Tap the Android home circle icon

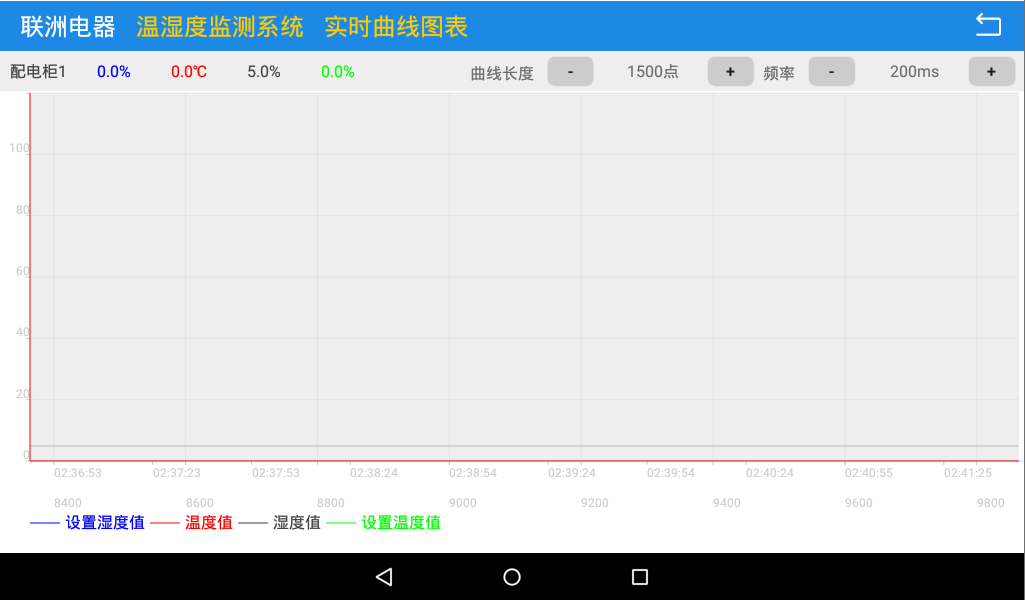(511, 576)
